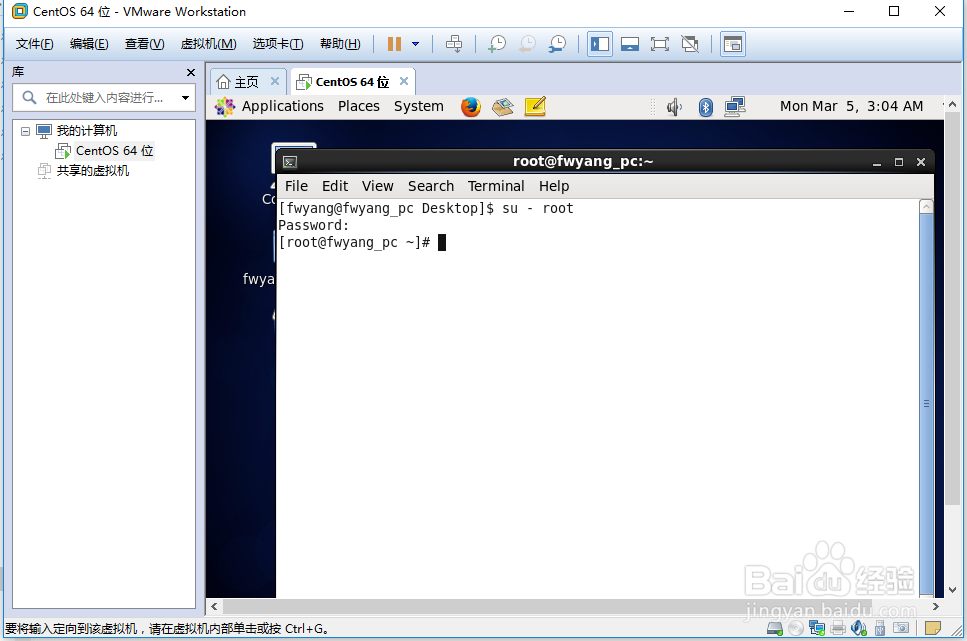The image size is (967, 641).
Task: Open the terminal Help menu
Action: pyautogui.click(x=554, y=186)
